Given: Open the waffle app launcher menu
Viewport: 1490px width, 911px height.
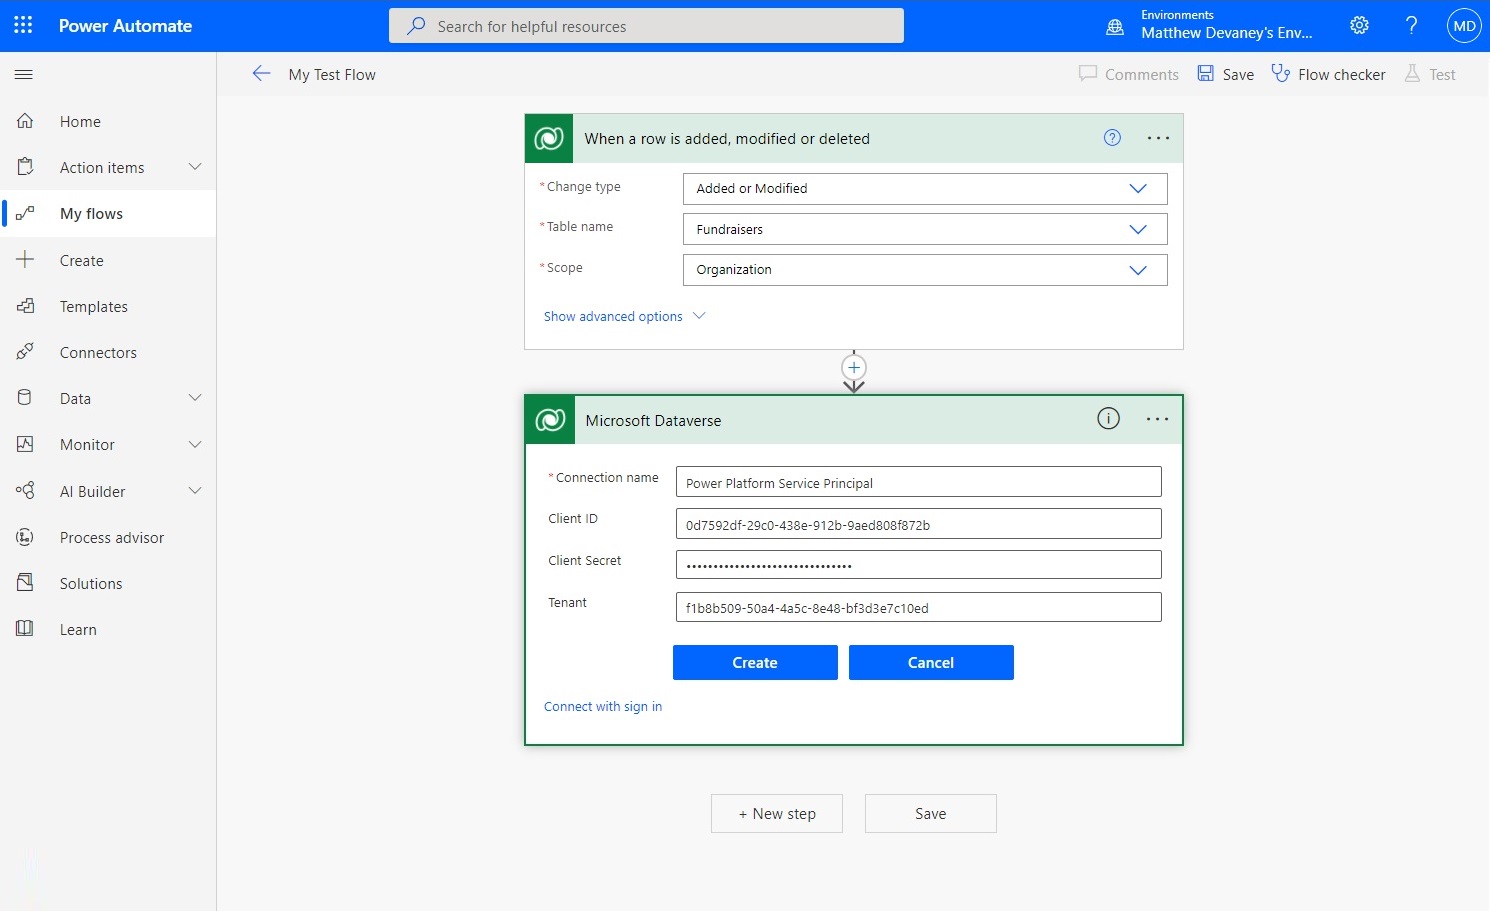Looking at the screenshot, I should click(22, 25).
